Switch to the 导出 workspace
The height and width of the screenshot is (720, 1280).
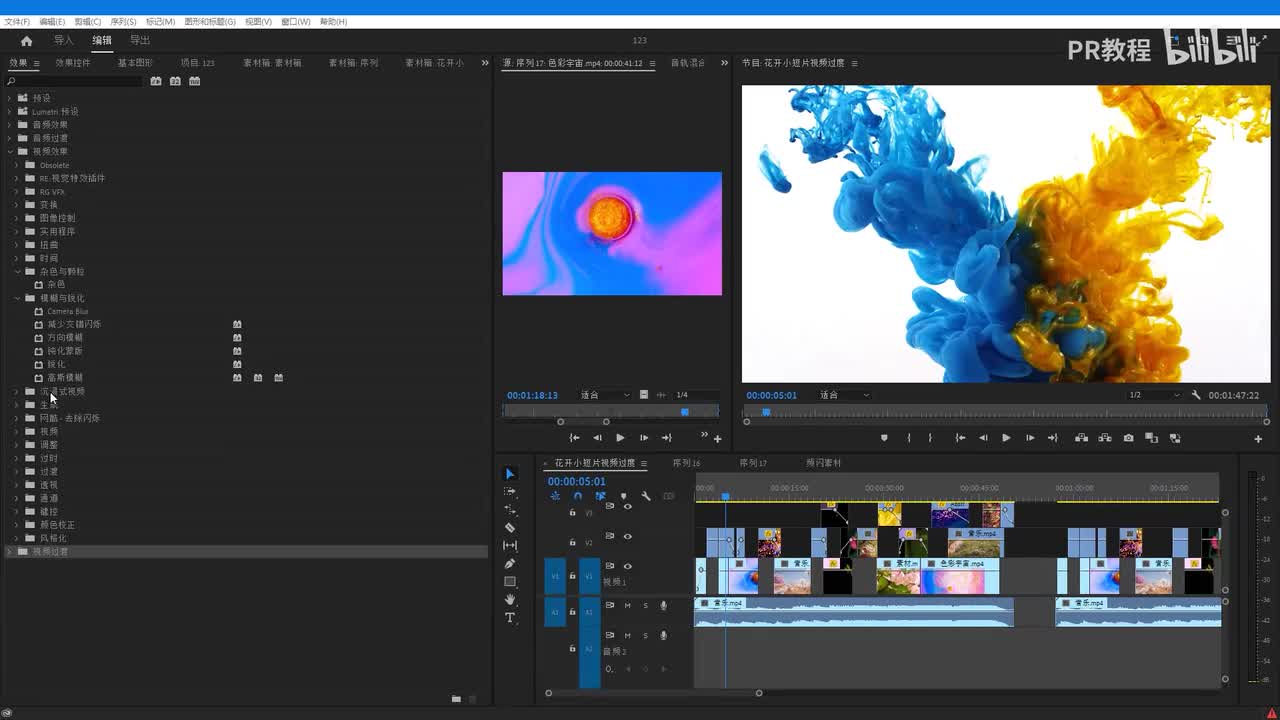pos(140,41)
